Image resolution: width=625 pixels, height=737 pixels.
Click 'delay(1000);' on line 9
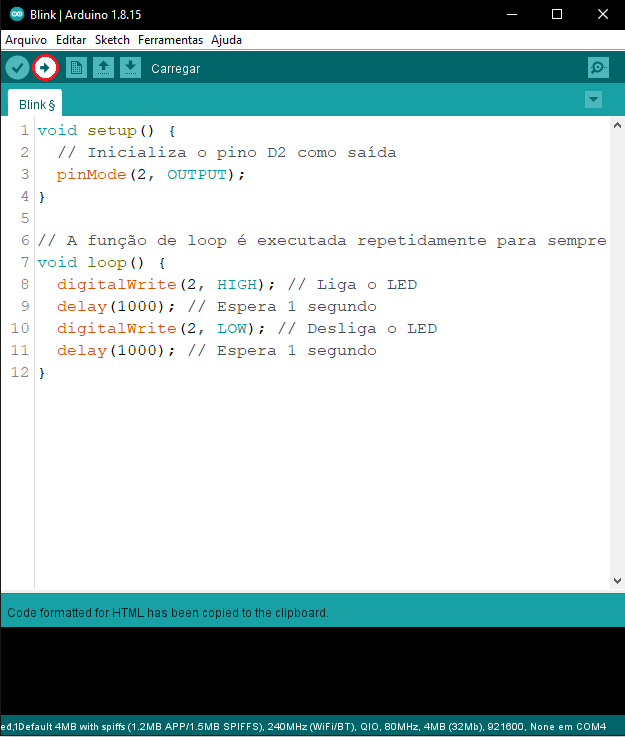(x=116, y=307)
